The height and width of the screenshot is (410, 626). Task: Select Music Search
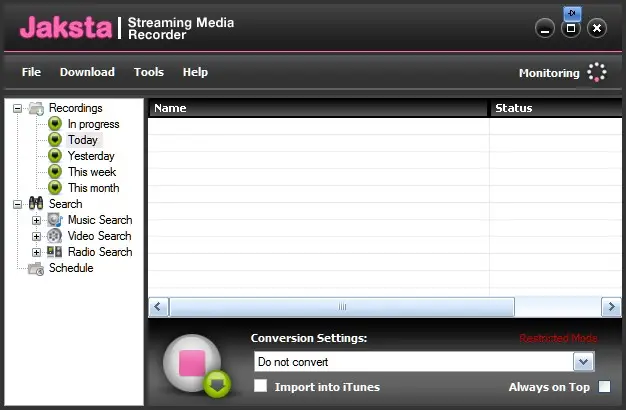tap(100, 220)
